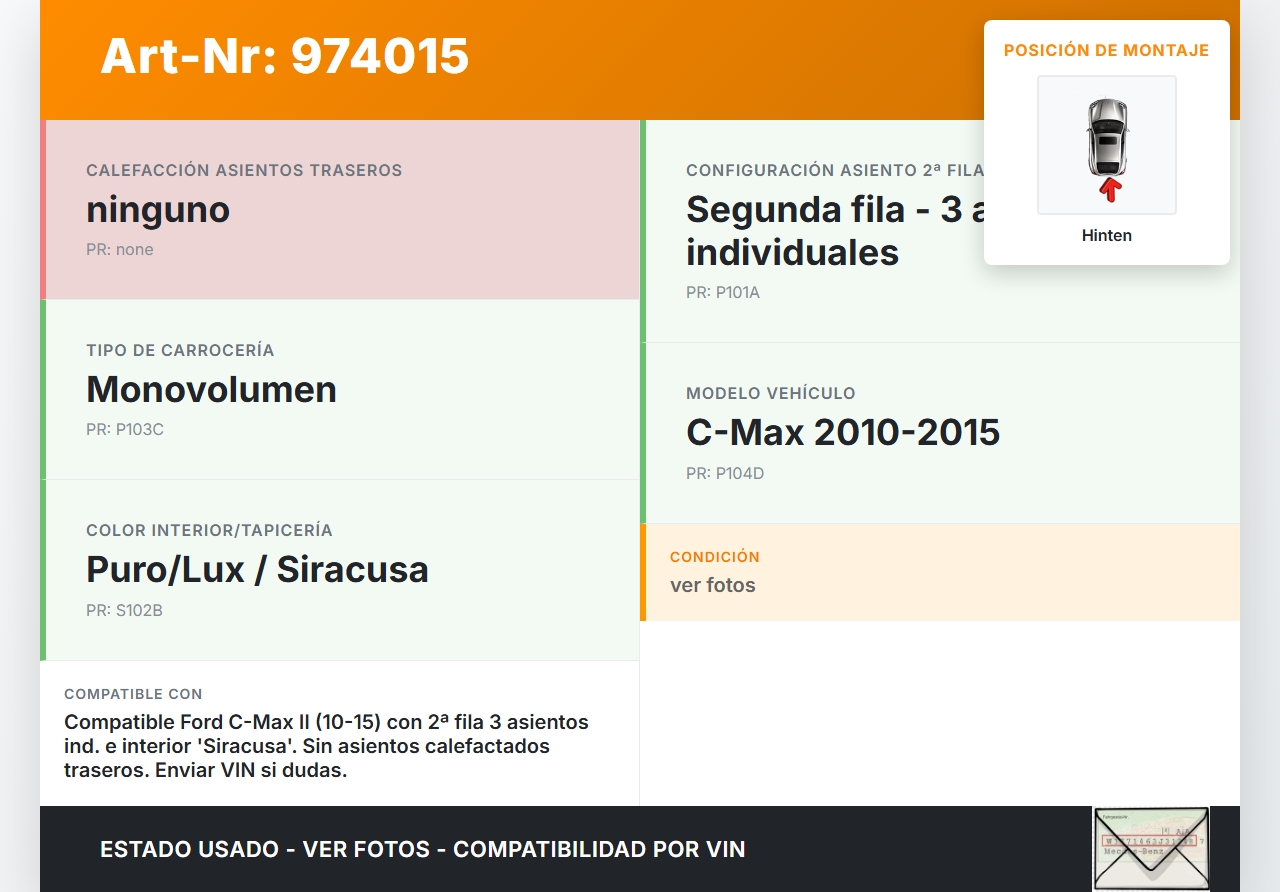Open the envelope image in the footer
The height and width of the screenshot is (892, 1280).
(x=1151, y=849)
